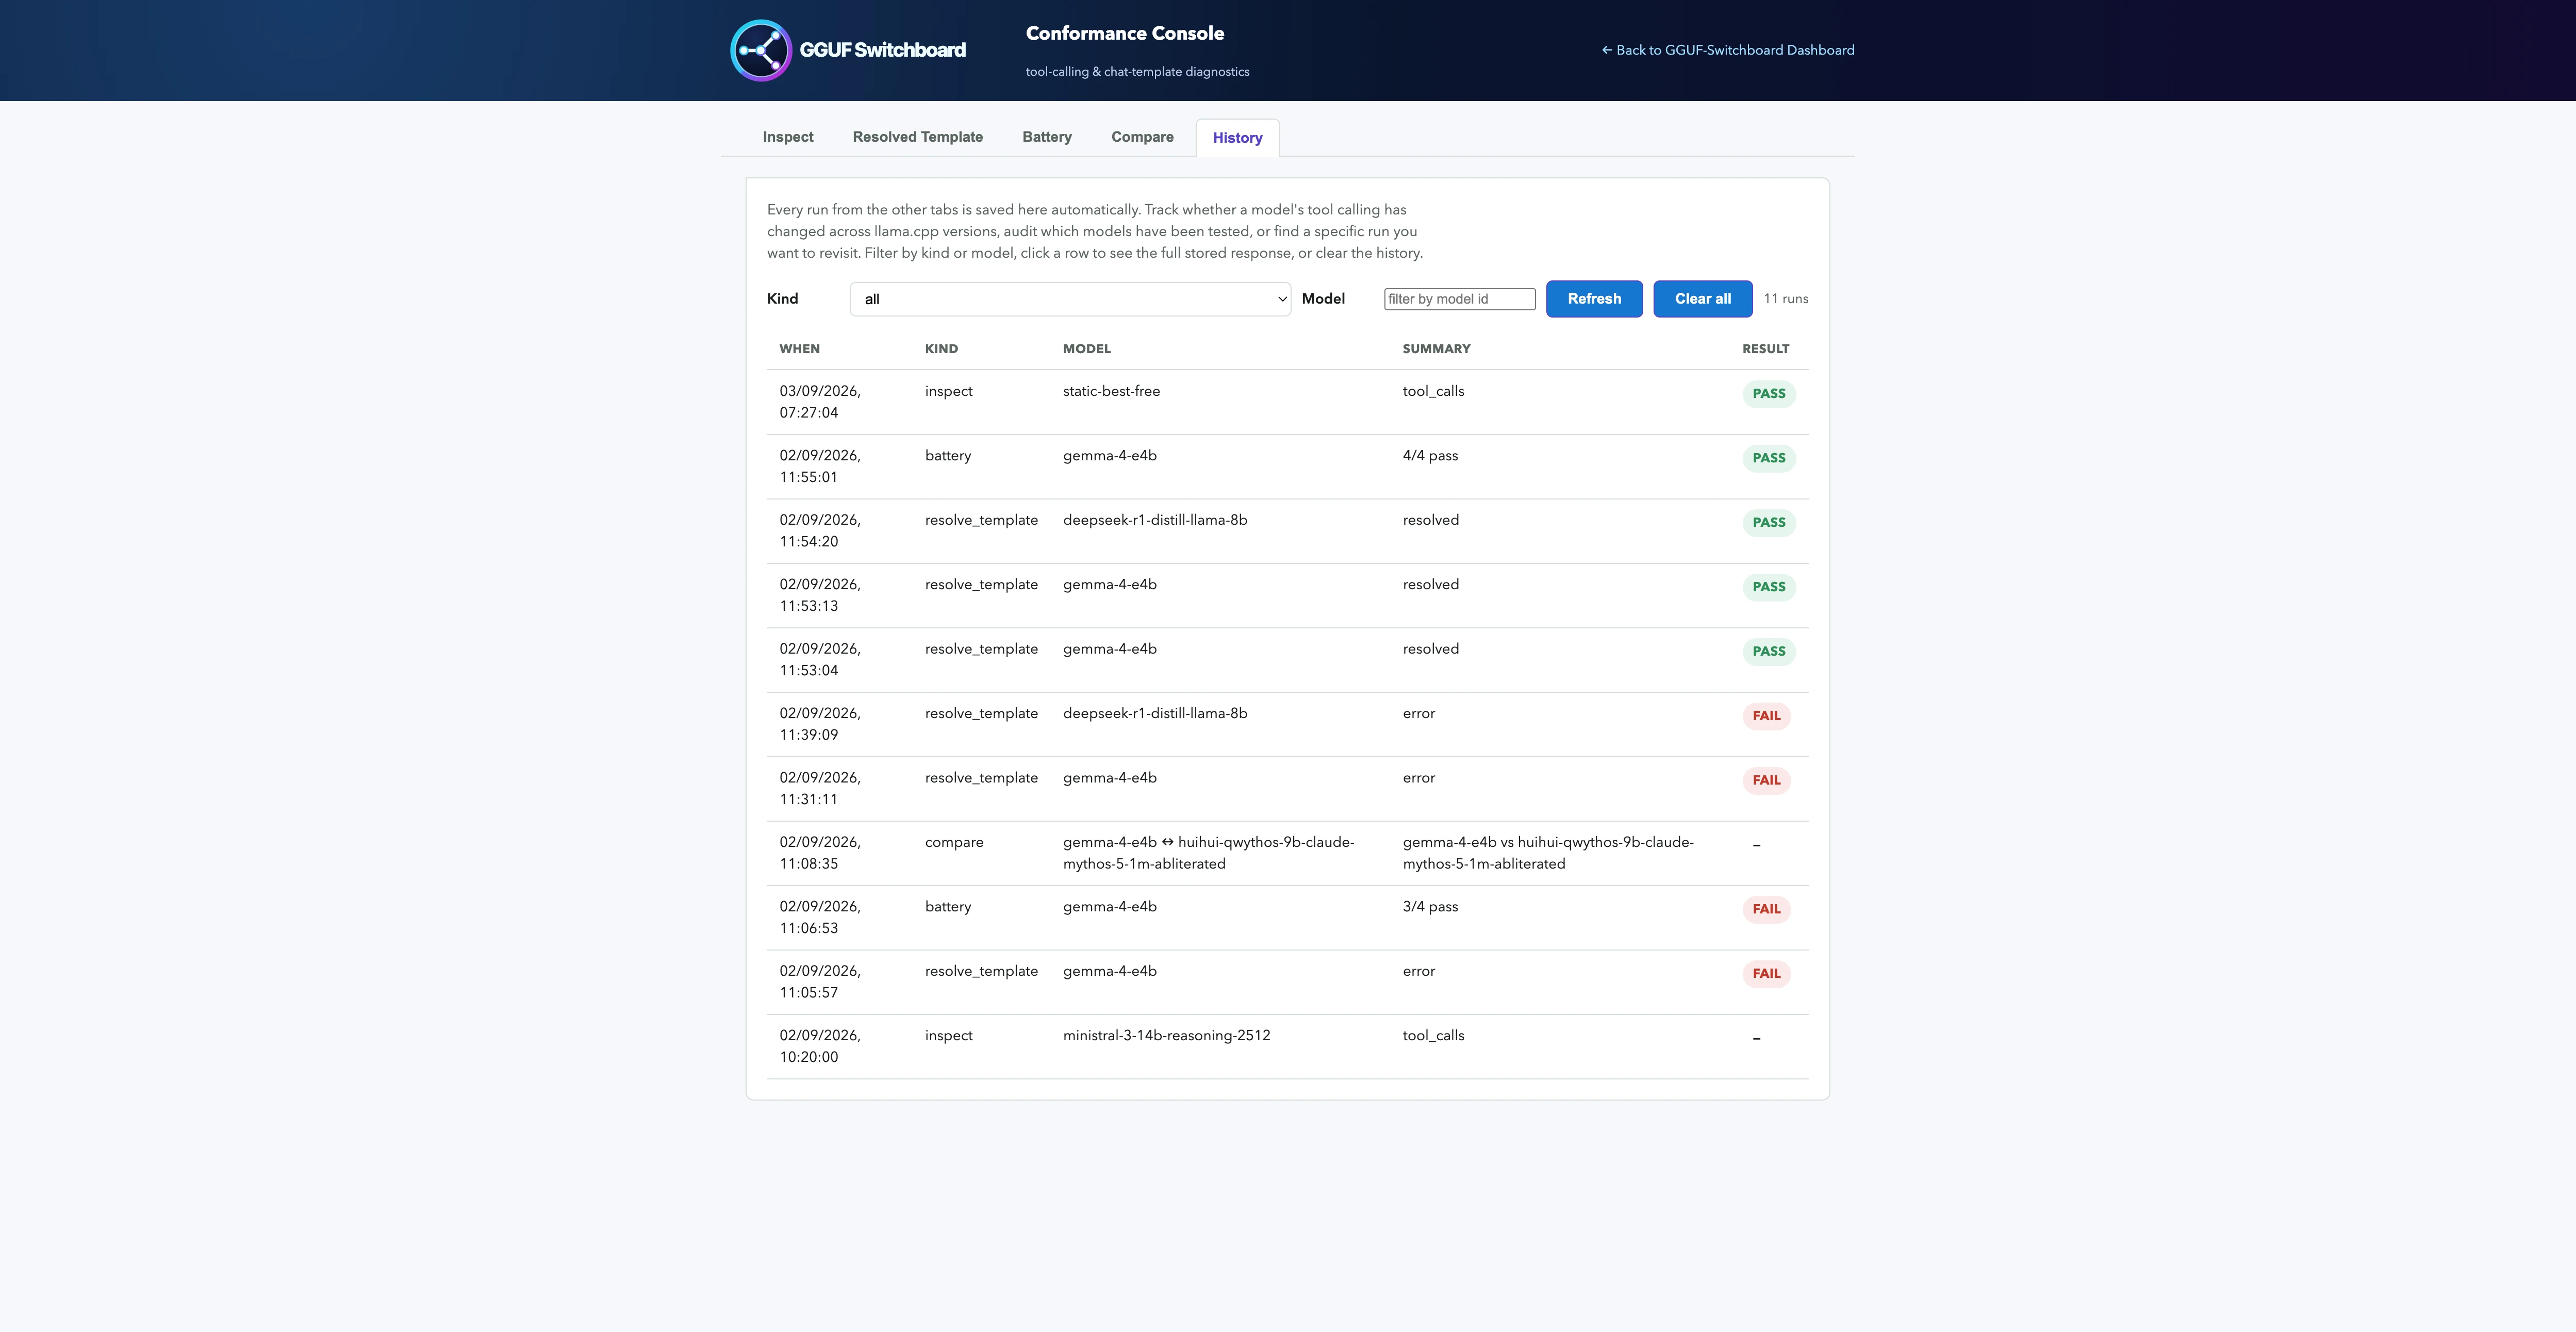Click FAIL badge on the 11:05:57 row
The image size is (2576, 1332).
(x=1766, y=974)
